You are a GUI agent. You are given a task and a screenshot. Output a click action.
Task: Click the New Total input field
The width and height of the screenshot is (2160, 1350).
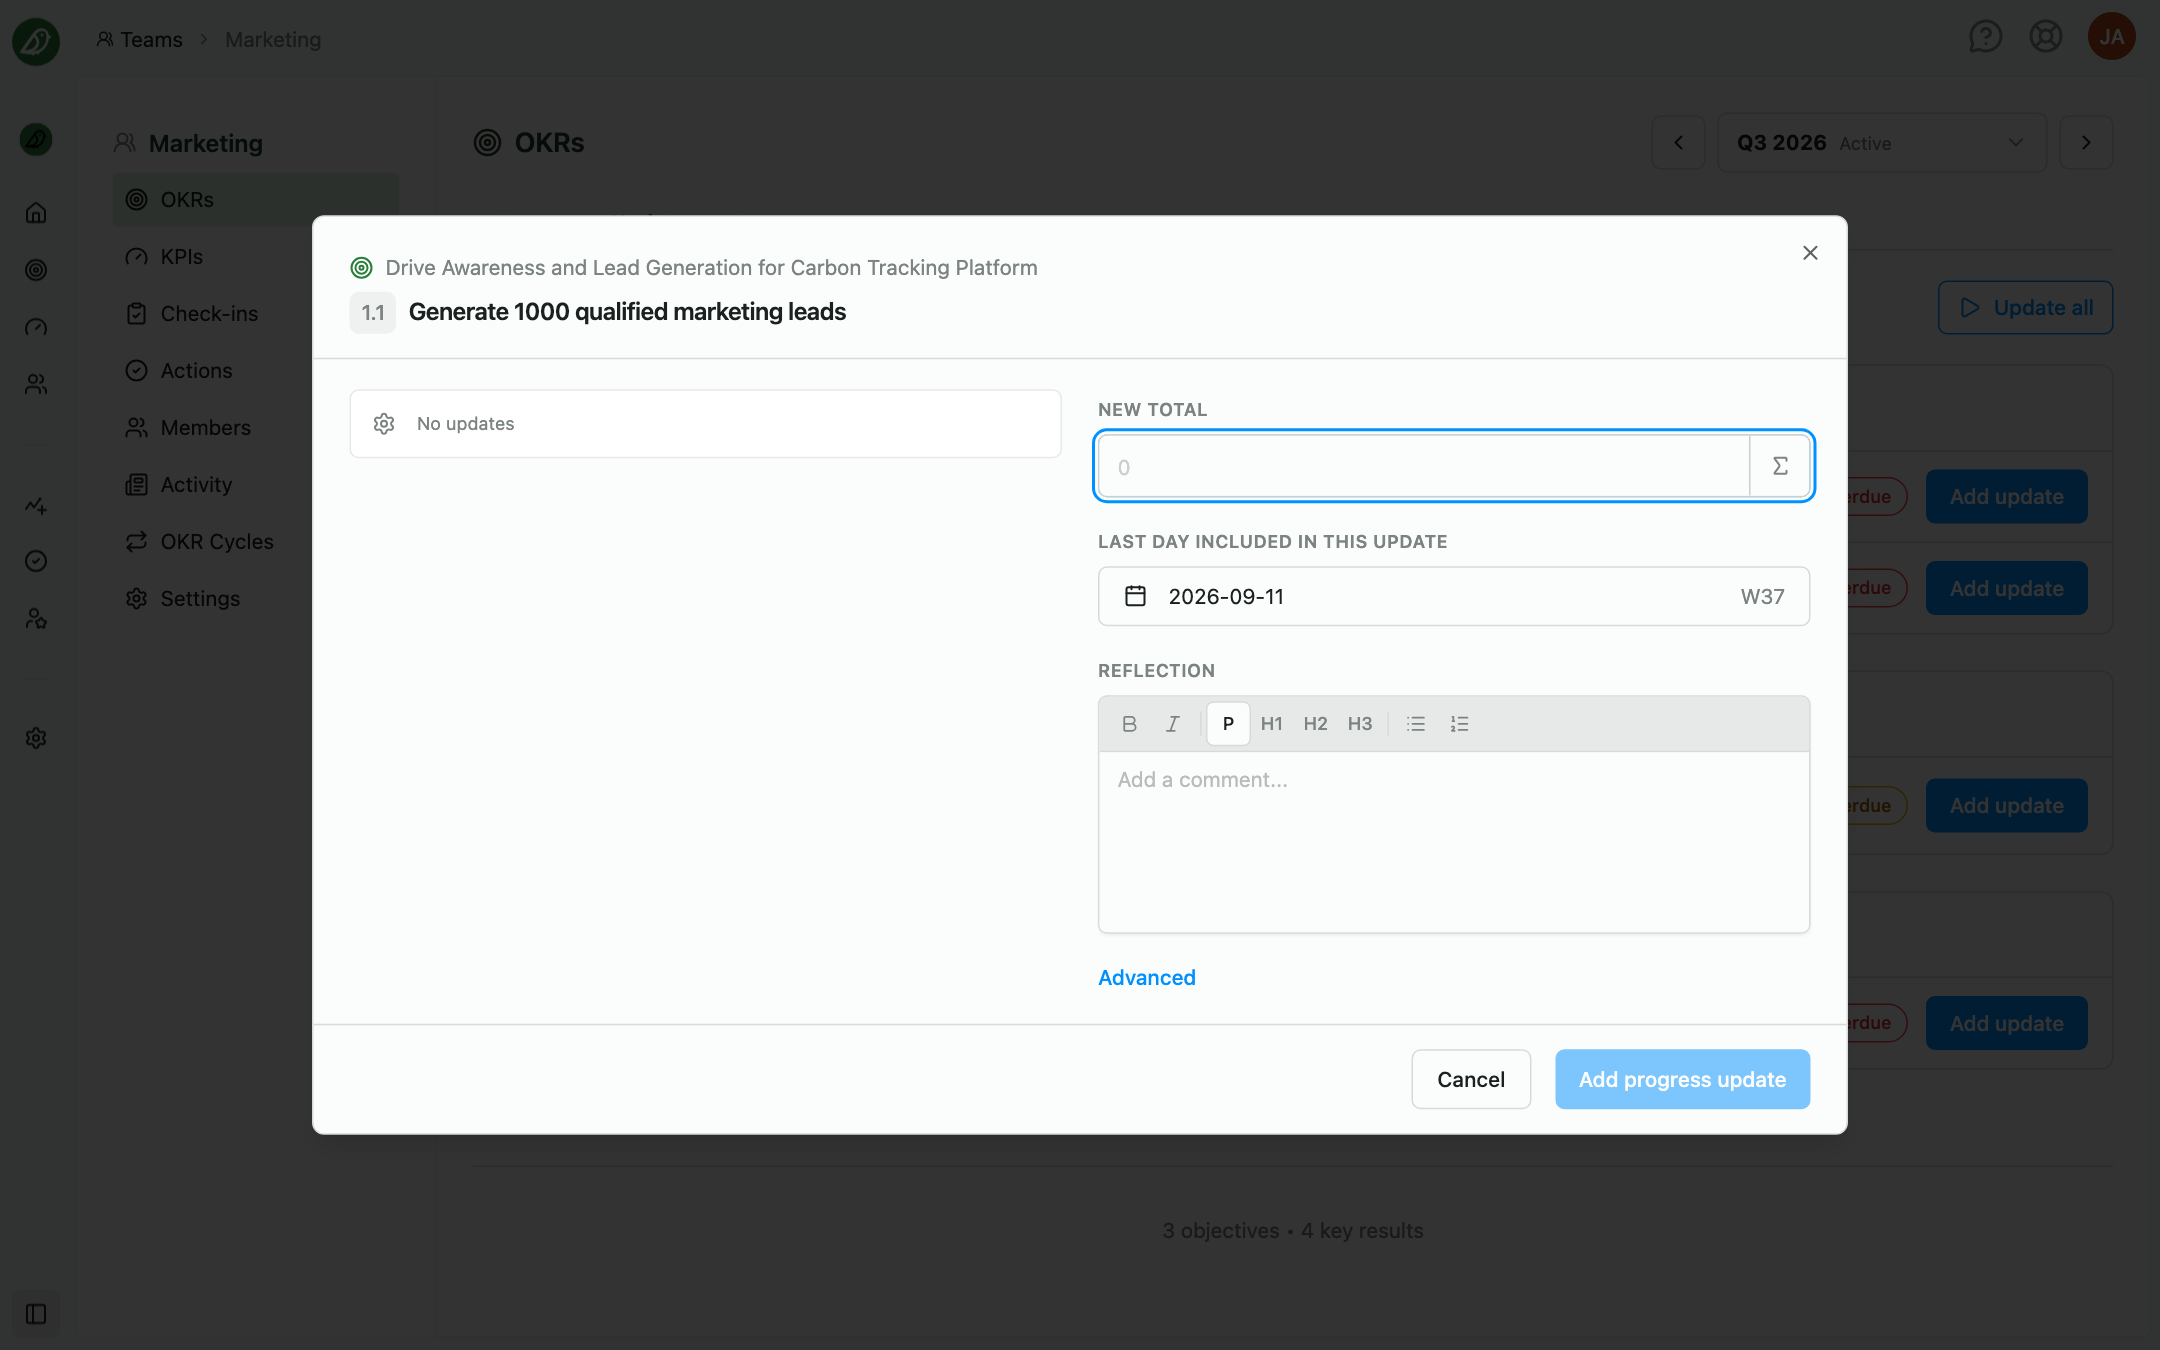1424,466
